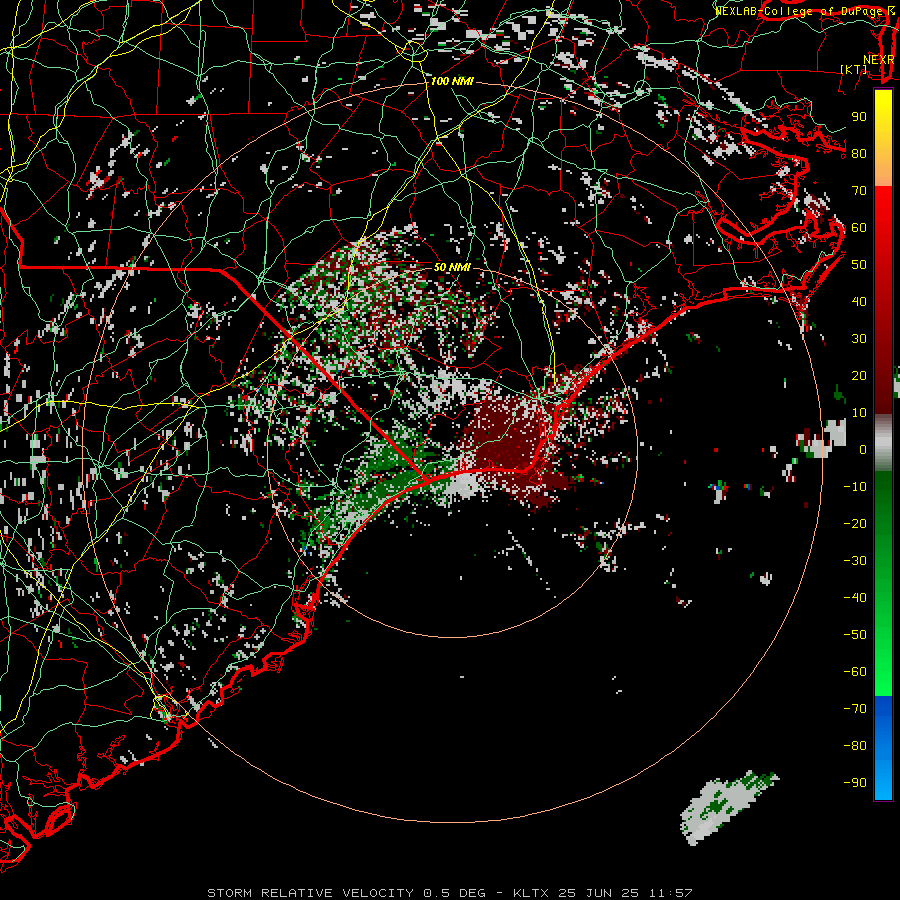
Task: Click the -30 value on velocity scale
Action: coord(855,561)
